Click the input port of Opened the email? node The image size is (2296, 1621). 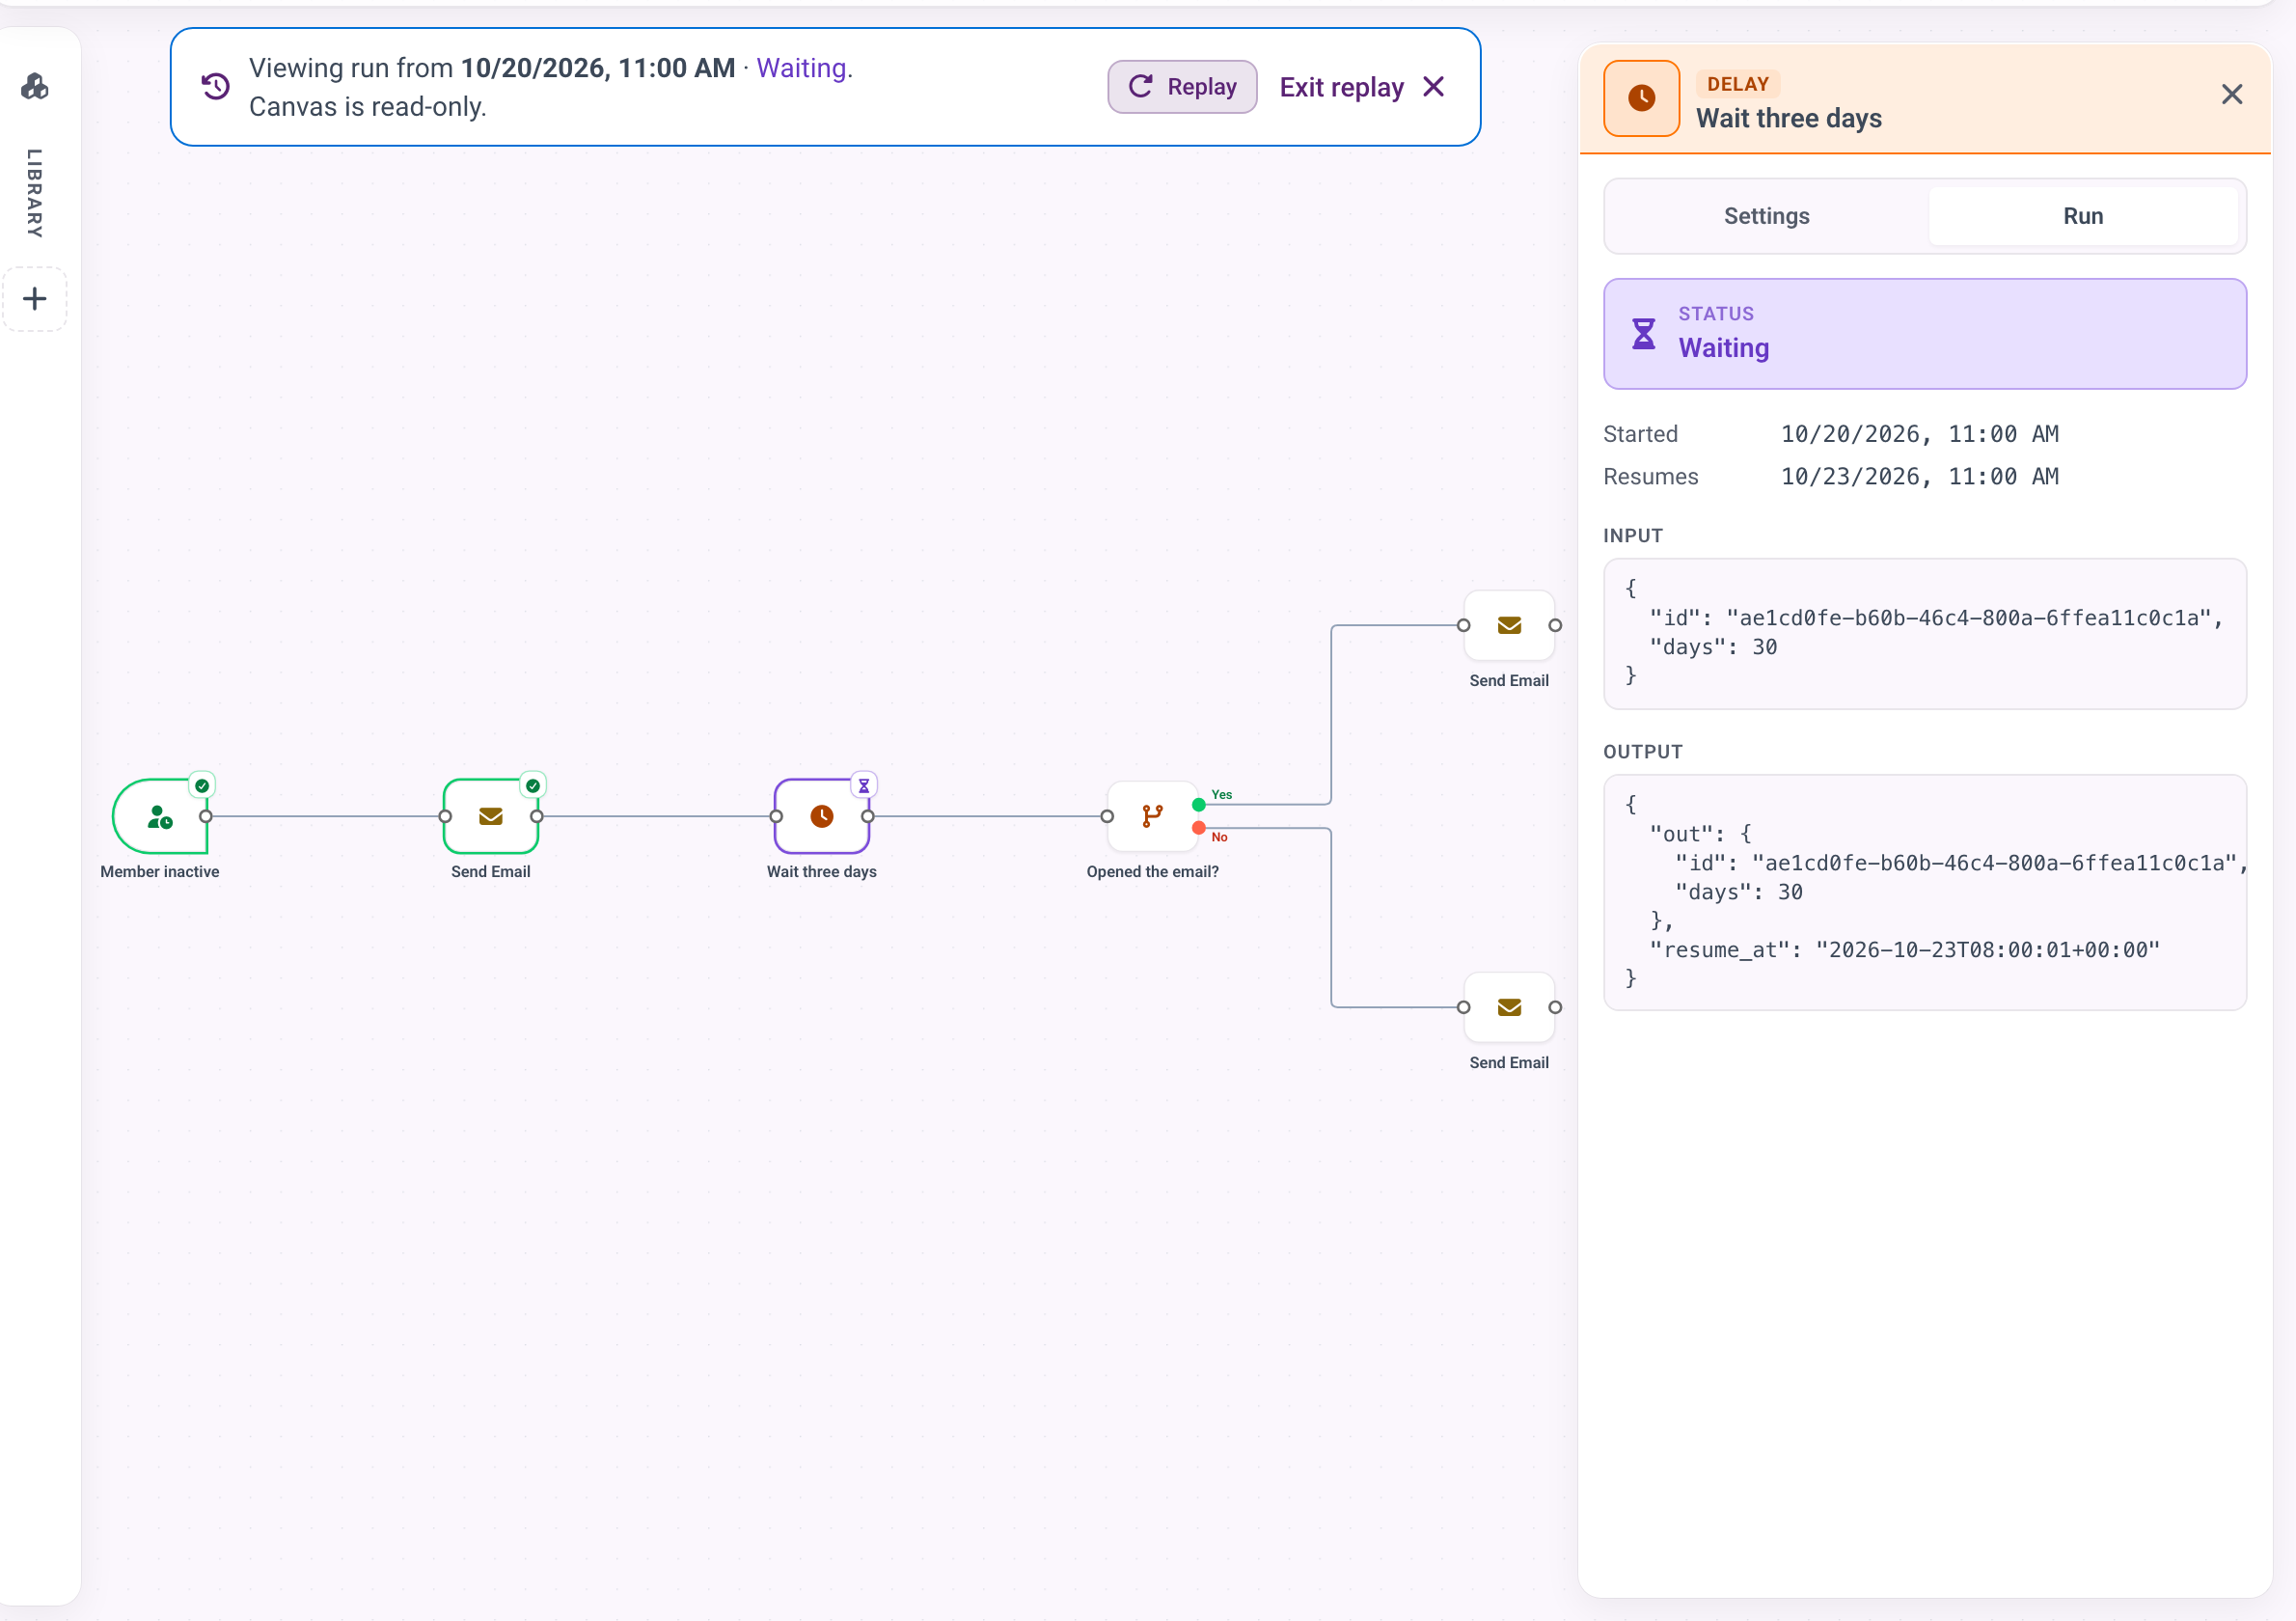pyautogui.click(x=1107, y=816)
